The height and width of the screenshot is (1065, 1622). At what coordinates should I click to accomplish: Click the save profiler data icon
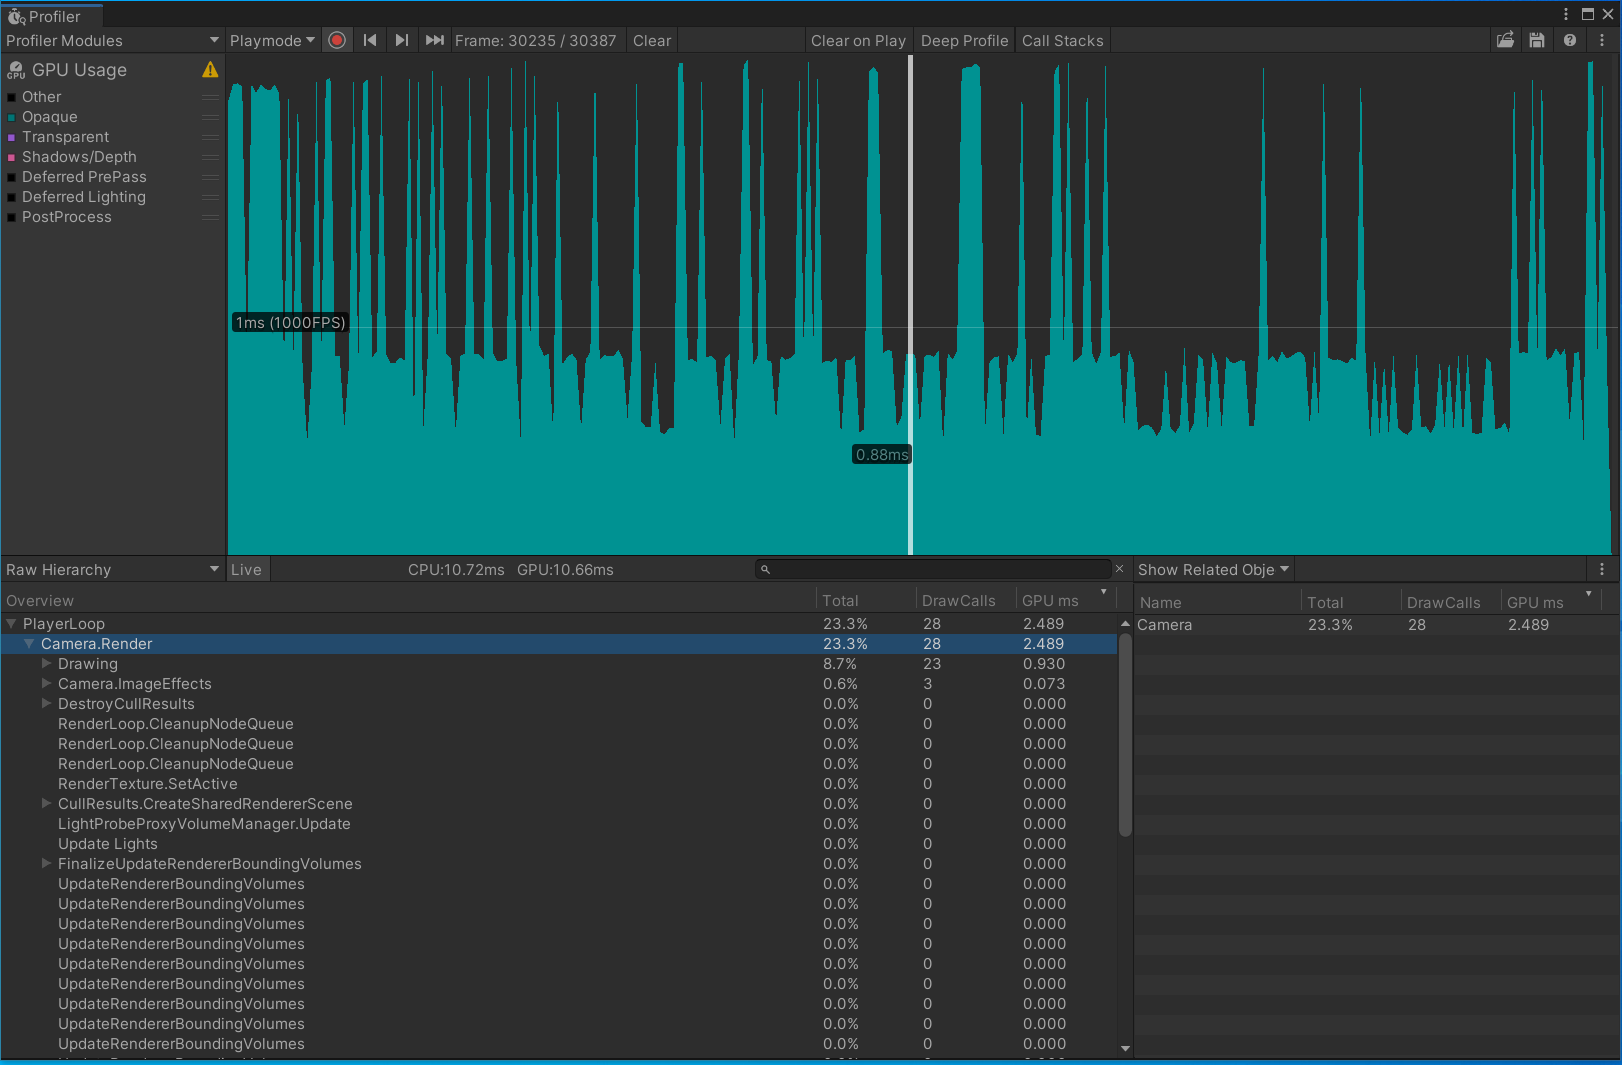pyautogui.click(x=1537, y=41)
